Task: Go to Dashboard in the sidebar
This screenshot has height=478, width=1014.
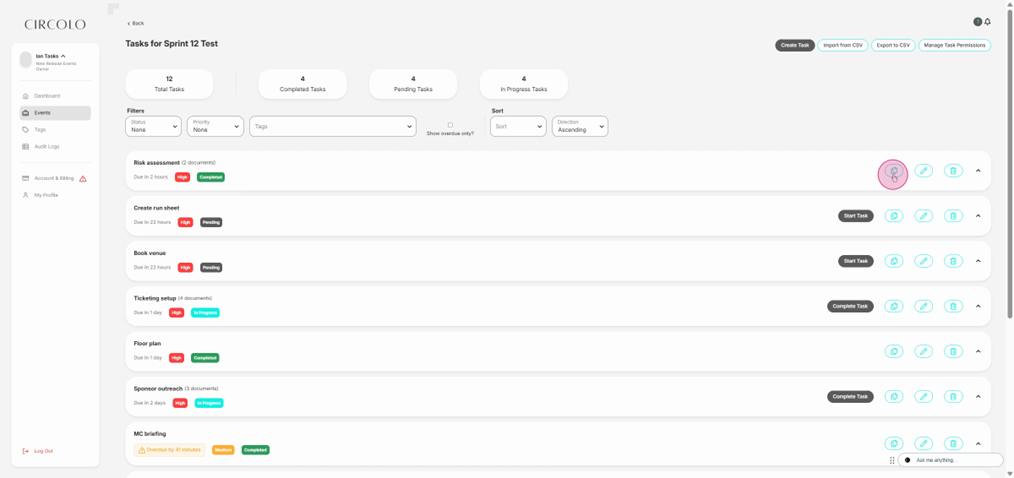Action: 47,96
